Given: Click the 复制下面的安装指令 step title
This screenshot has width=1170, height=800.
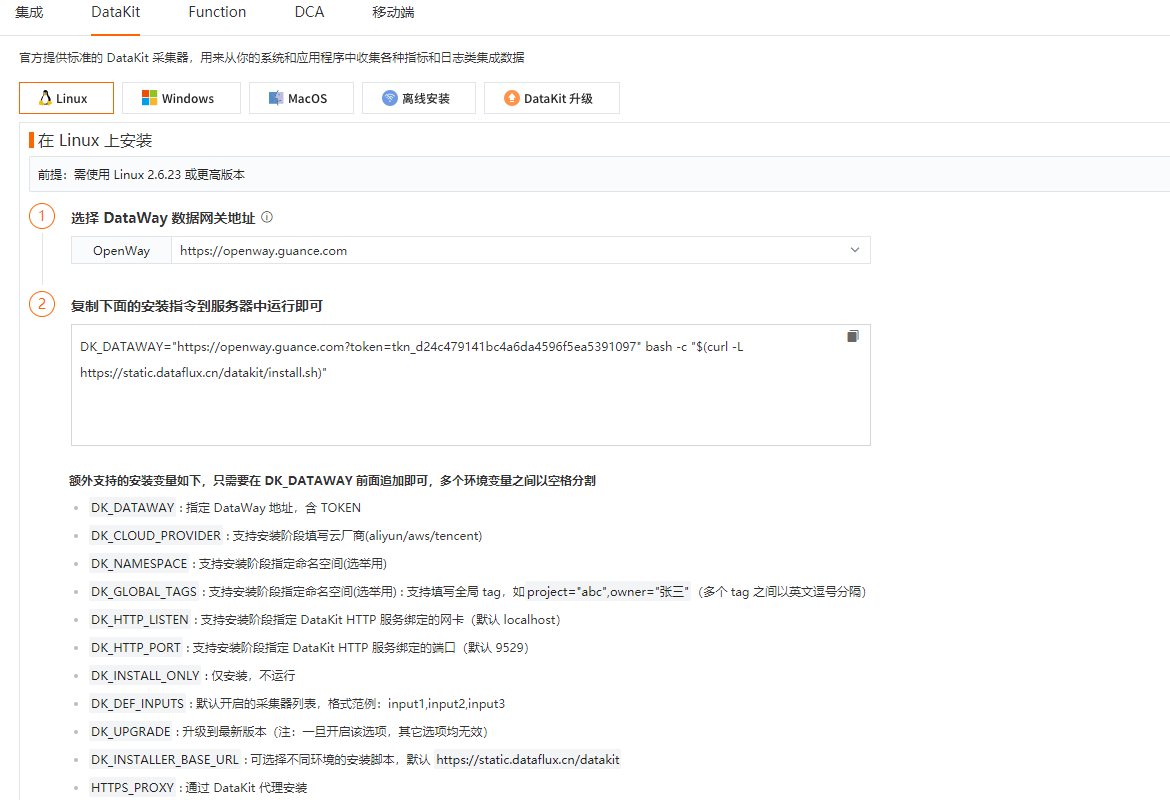Looking at the screenshot, I should point(197,306).
